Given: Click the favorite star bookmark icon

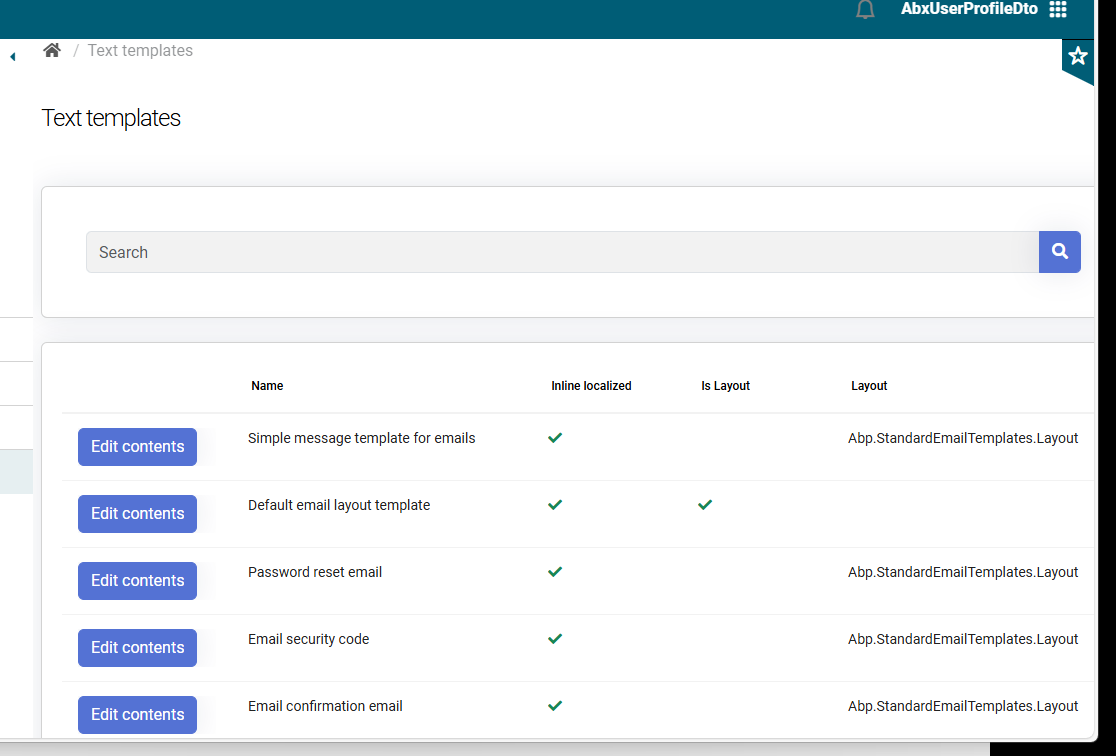Looking at the screenshot, I should (x=1077, y=56).
